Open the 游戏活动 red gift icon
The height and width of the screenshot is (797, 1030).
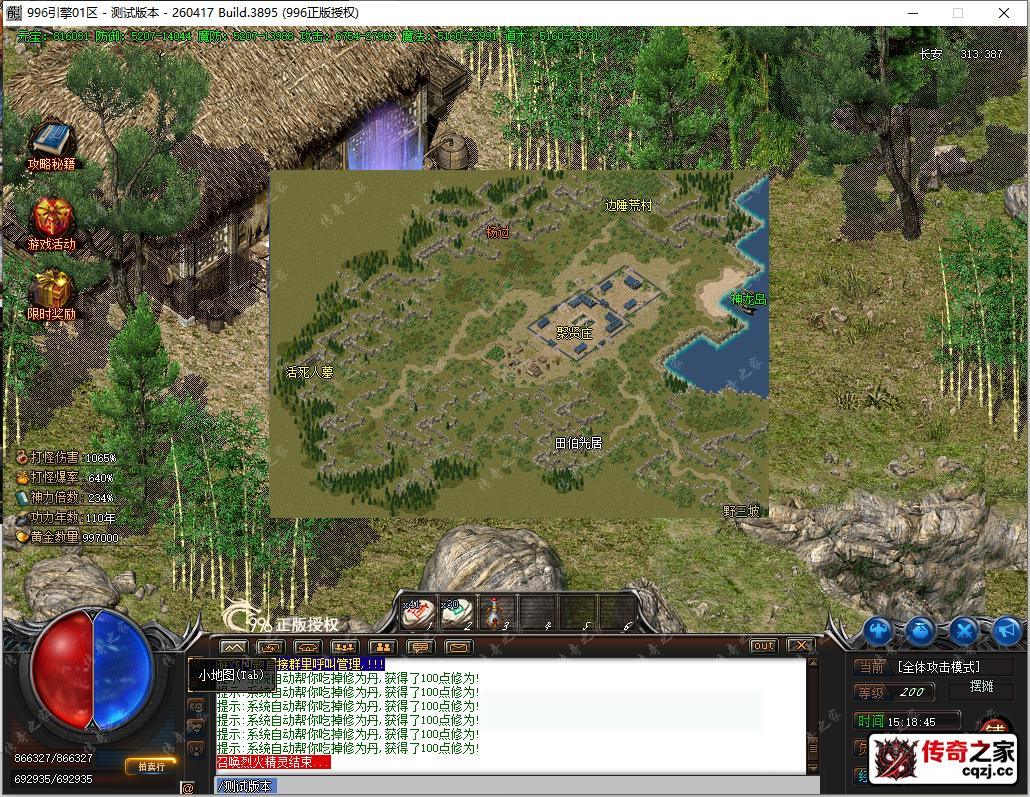[x=51, y=225]
